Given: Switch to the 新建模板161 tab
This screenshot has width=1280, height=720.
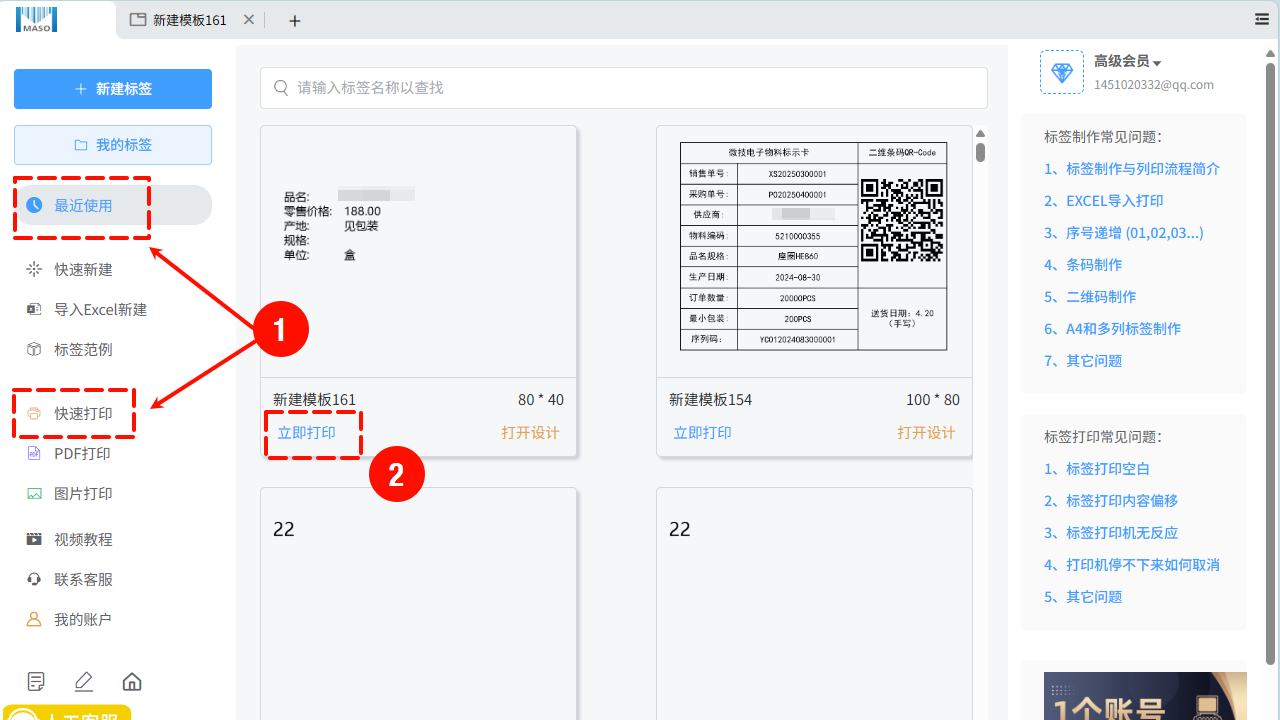Looking at the screenshot, I should click(190, 20).
